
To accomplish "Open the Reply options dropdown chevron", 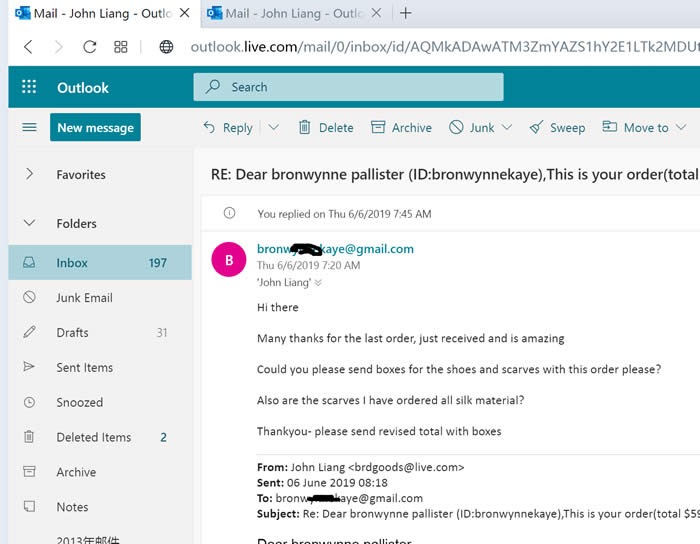I will (273, 127).
